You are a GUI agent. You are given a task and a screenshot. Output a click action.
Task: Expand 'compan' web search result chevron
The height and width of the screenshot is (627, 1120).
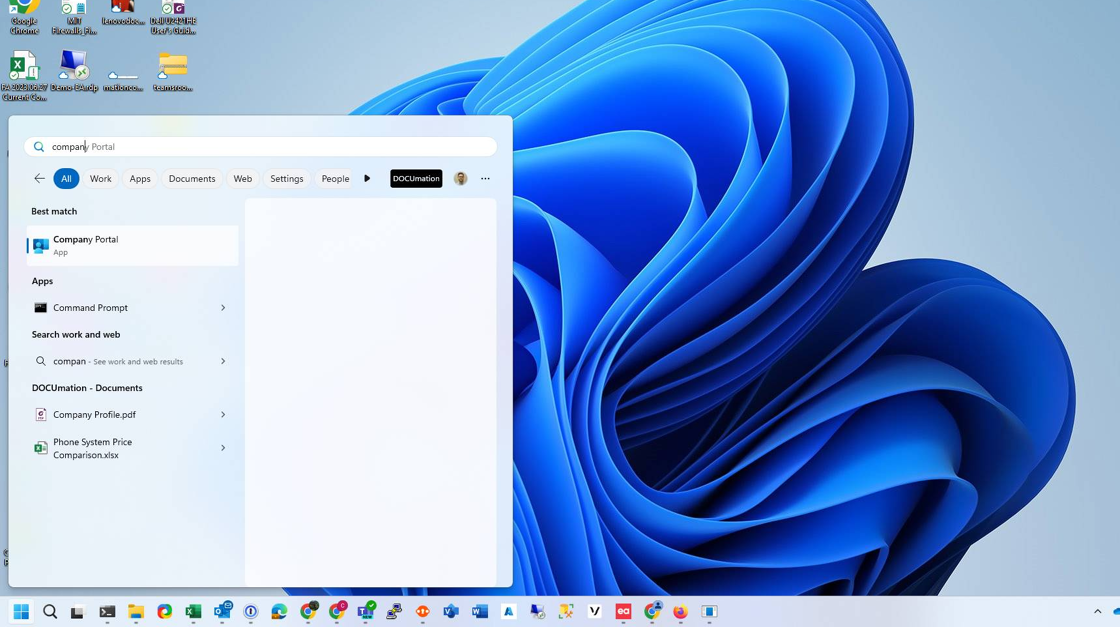(x=223, y=361)
